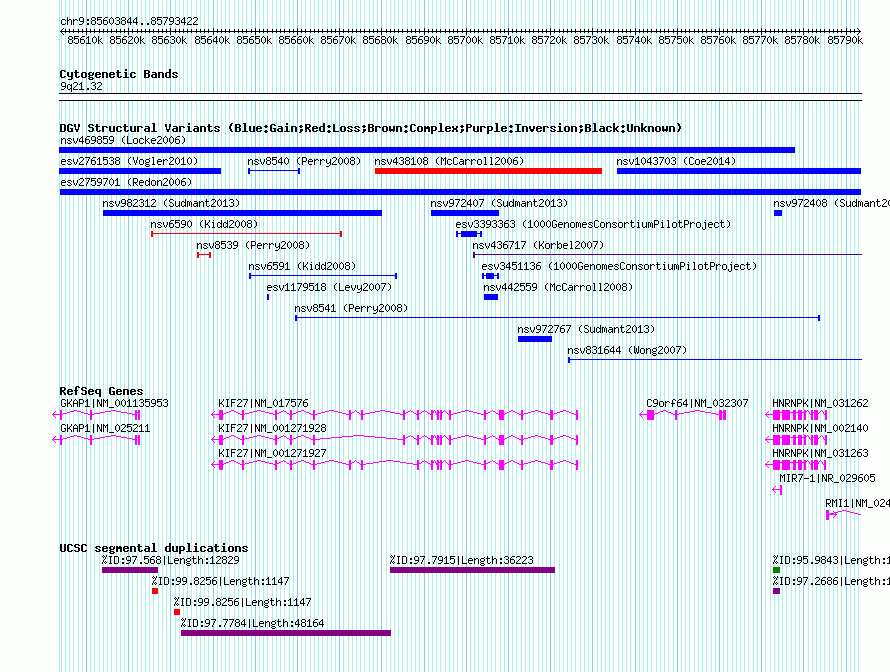Click the nsv8541 (Perry2008) label
Screen dimensions: 890x672
pos(351,308)
